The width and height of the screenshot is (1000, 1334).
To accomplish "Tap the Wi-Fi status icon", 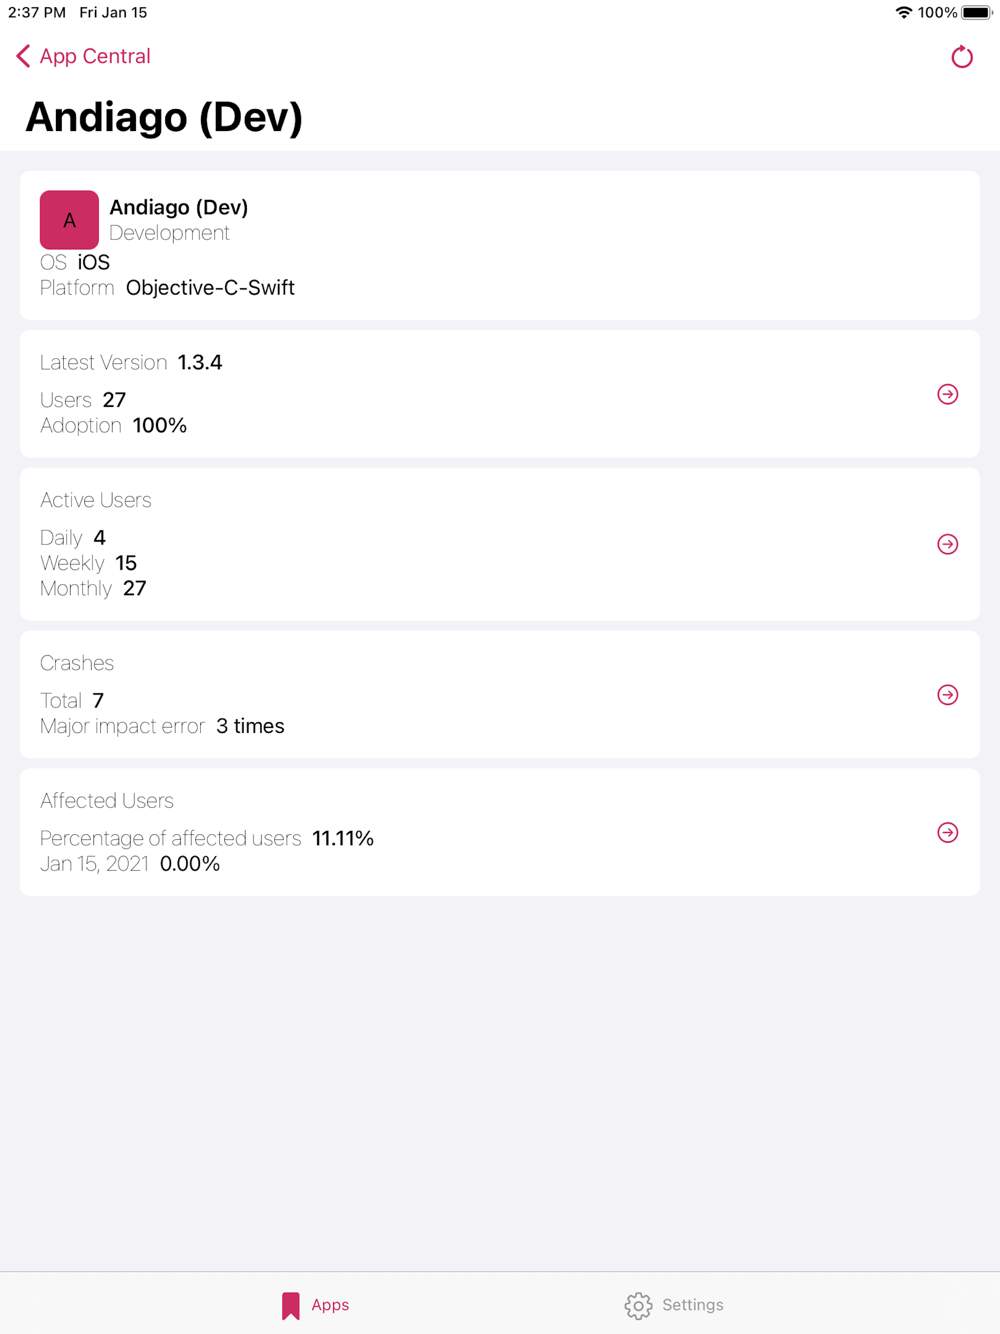I will click(x=903, y=13).
